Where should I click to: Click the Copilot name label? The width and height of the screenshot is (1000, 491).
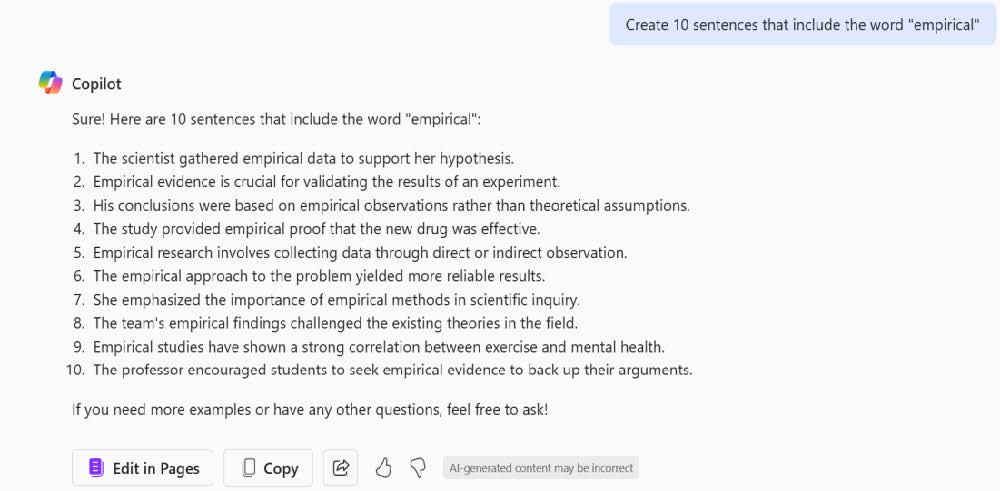pos(96,84)
